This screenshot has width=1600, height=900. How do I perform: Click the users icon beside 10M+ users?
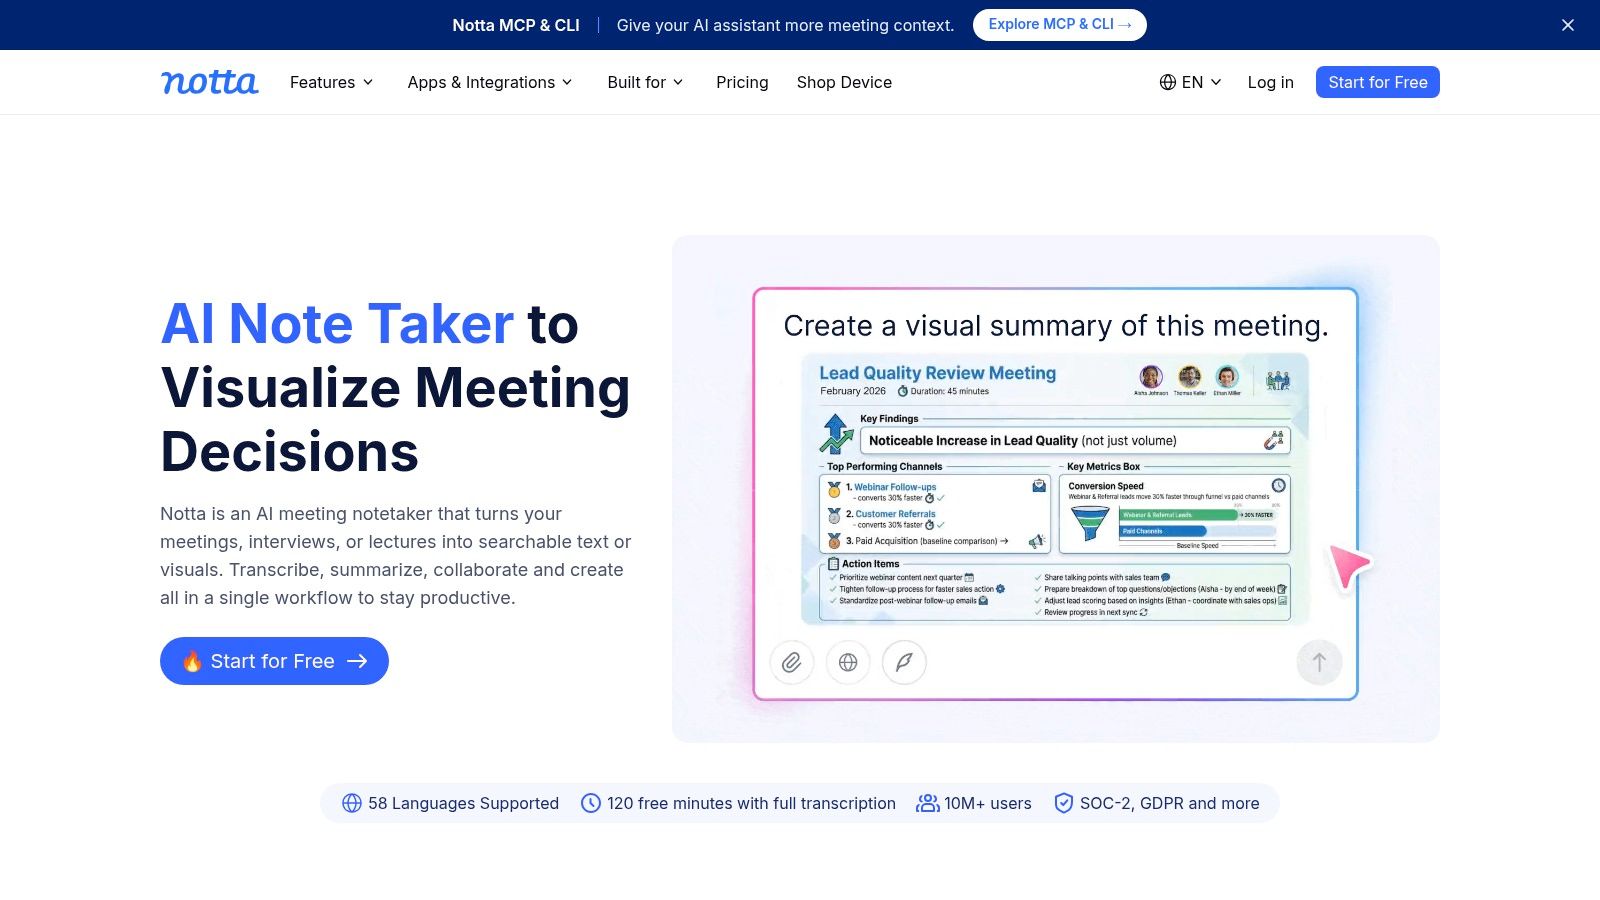(x=928, y=803)
